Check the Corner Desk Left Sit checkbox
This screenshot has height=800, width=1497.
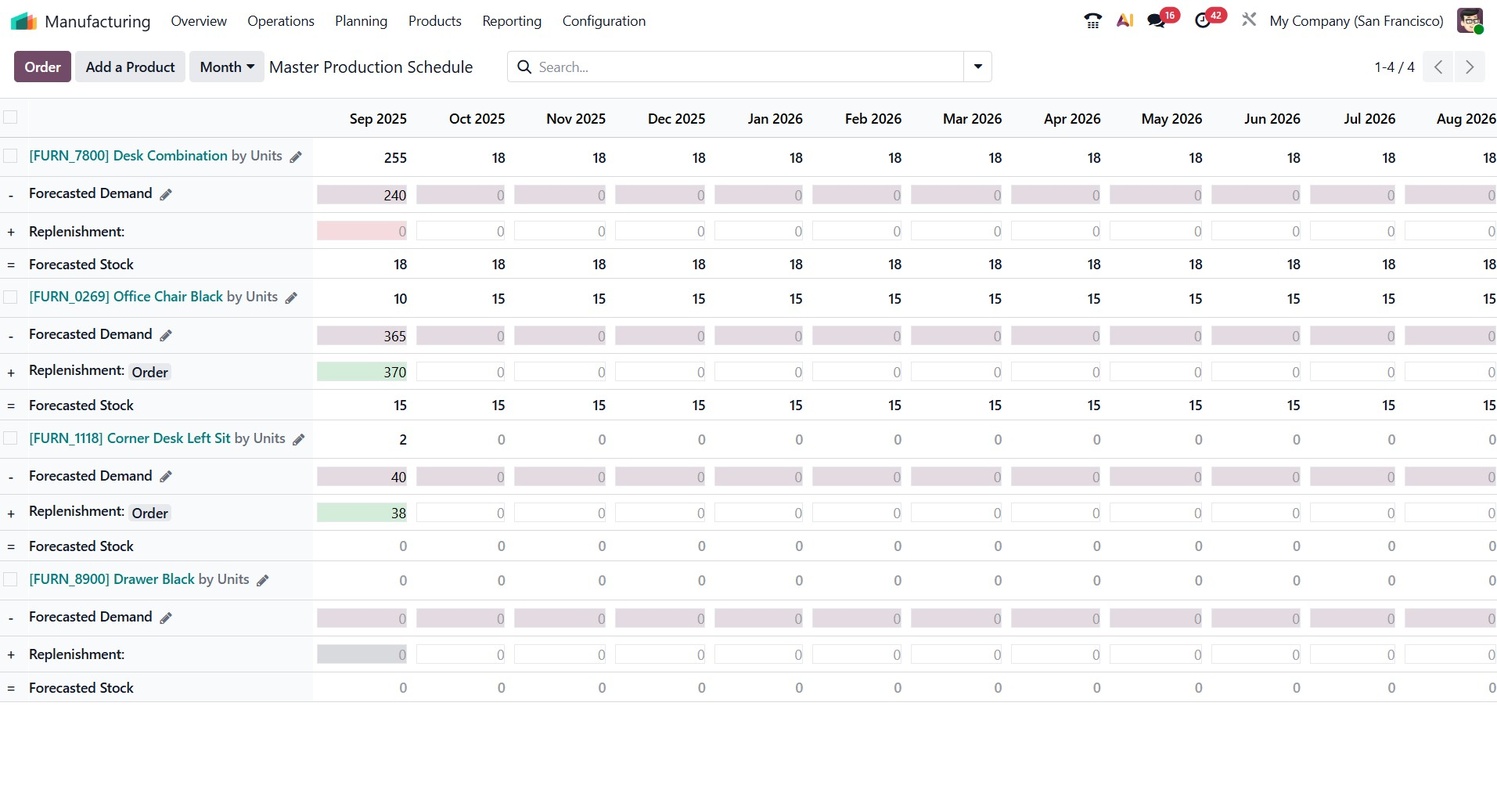(10, 438)
